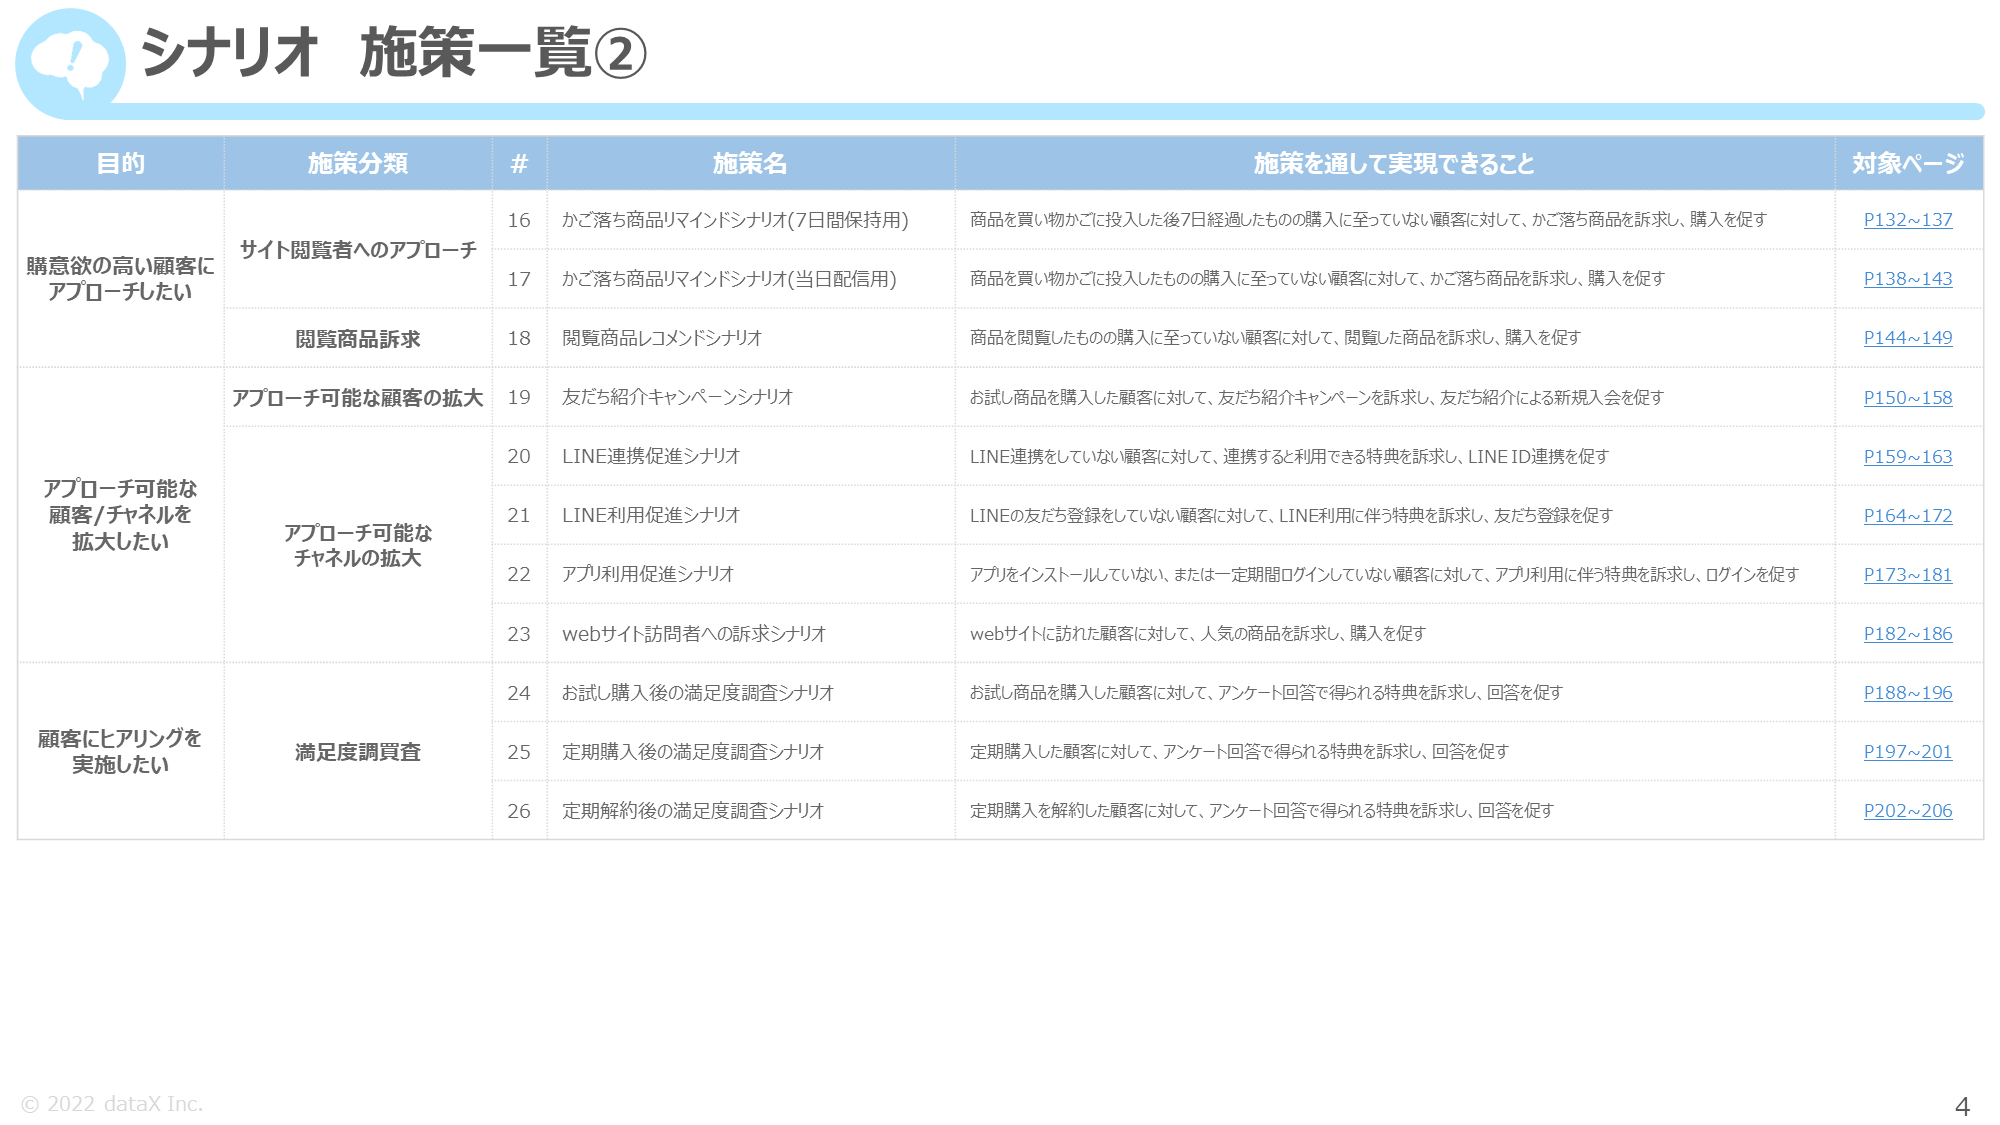Open page link P173~181
Screen dimensions: 2000x1125
tap(1907, 575)
